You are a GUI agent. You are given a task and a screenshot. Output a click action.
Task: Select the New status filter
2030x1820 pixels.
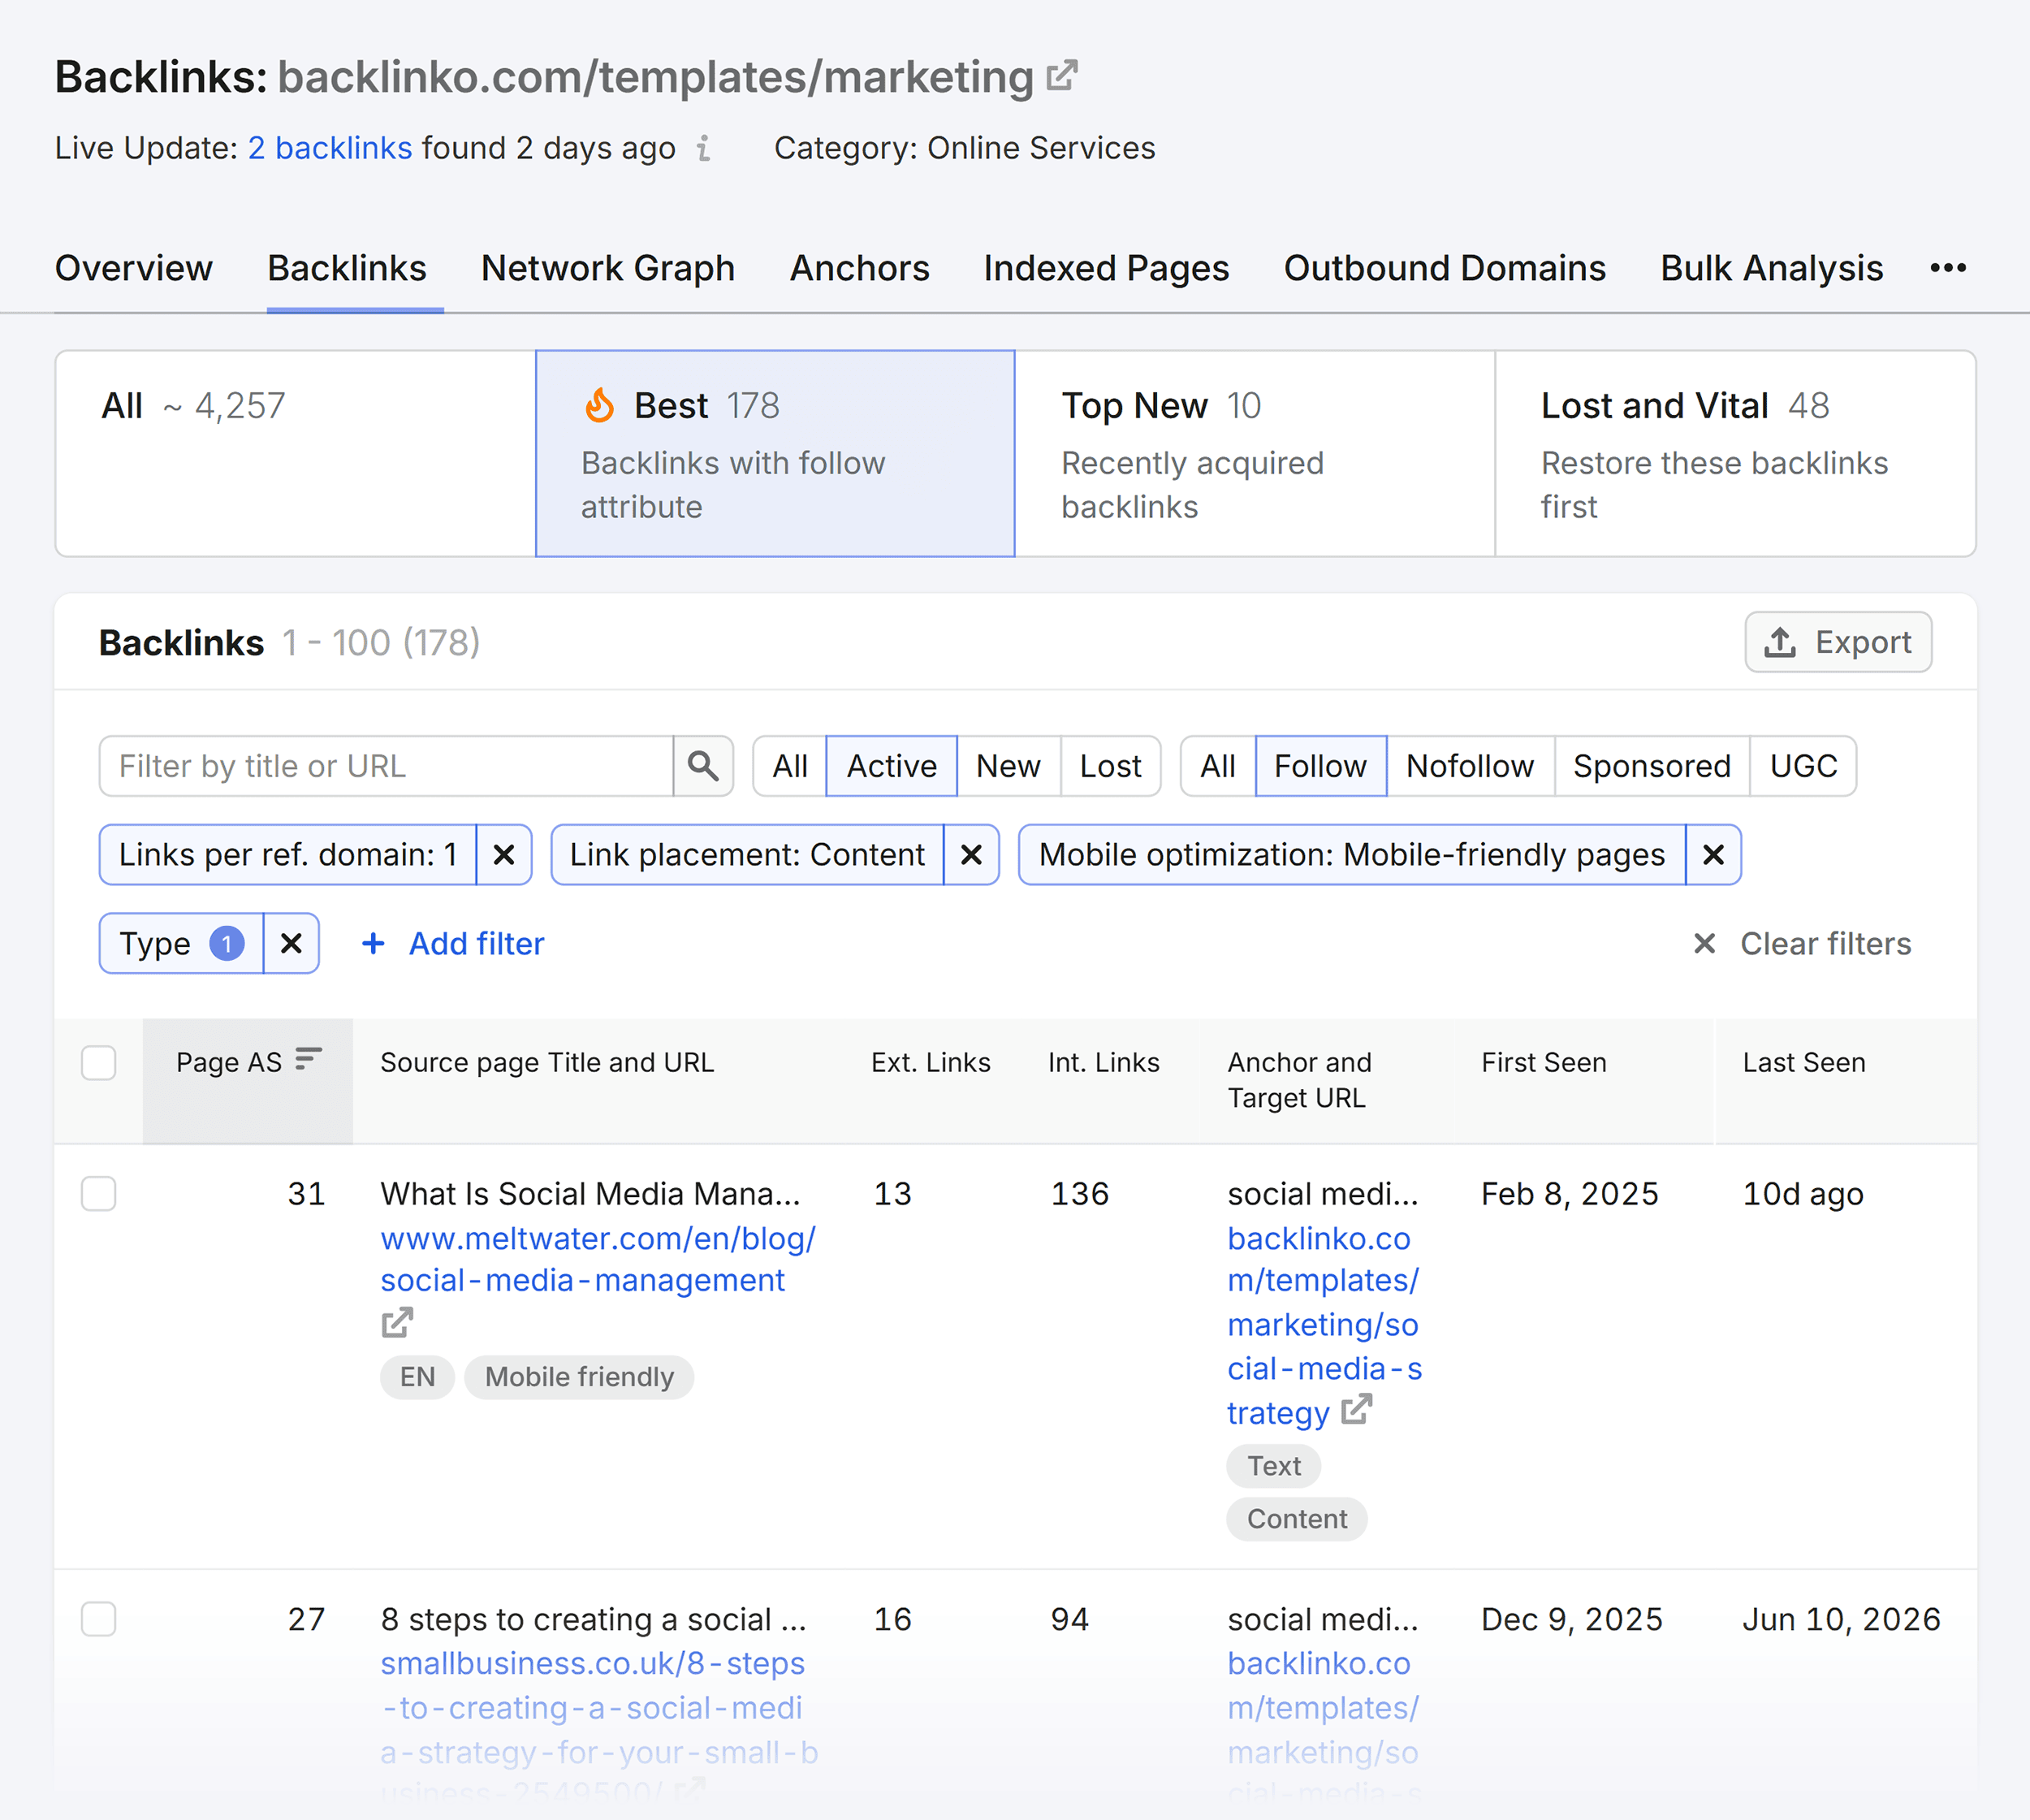point(1008,766)
